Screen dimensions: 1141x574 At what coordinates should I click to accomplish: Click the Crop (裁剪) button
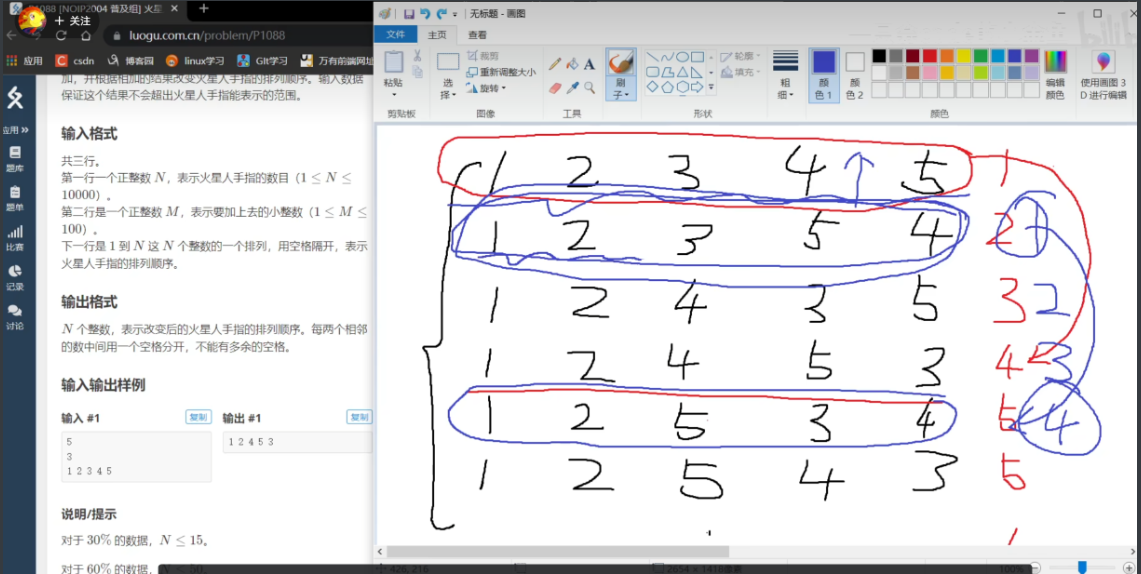pos(482,56)
